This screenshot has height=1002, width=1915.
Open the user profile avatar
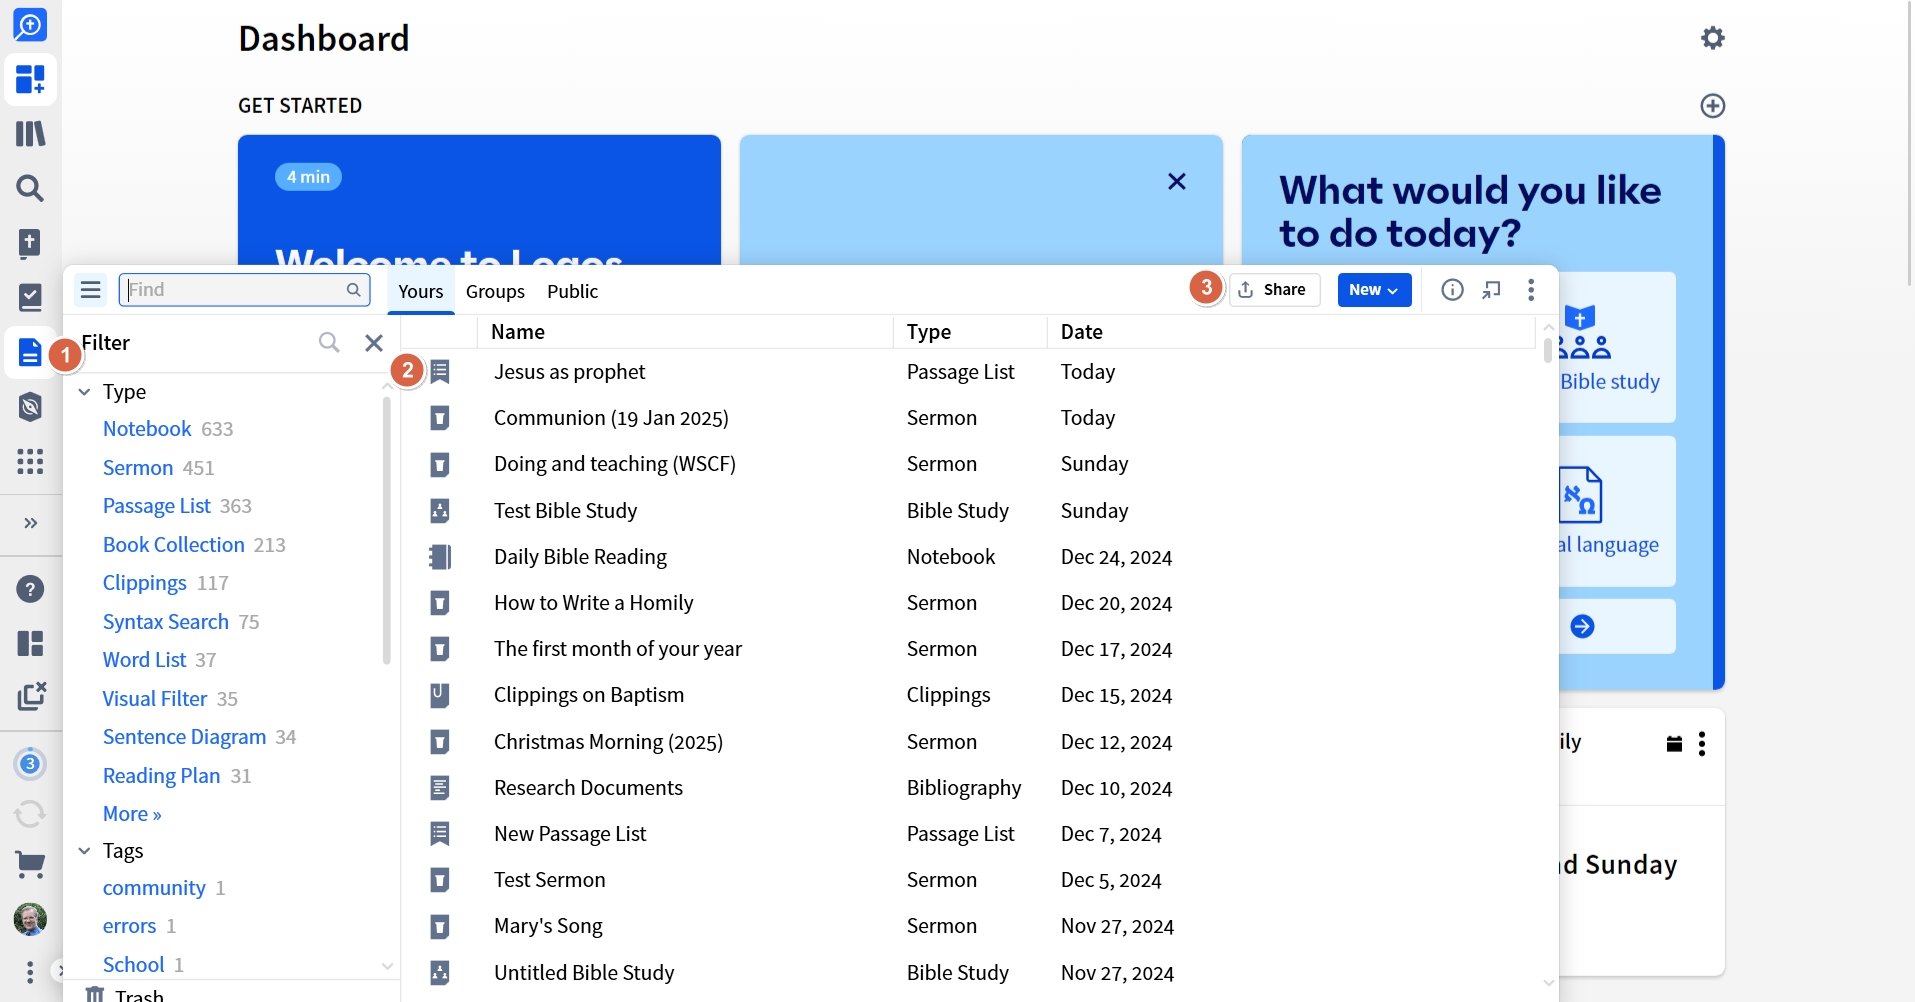pos(30,919)
